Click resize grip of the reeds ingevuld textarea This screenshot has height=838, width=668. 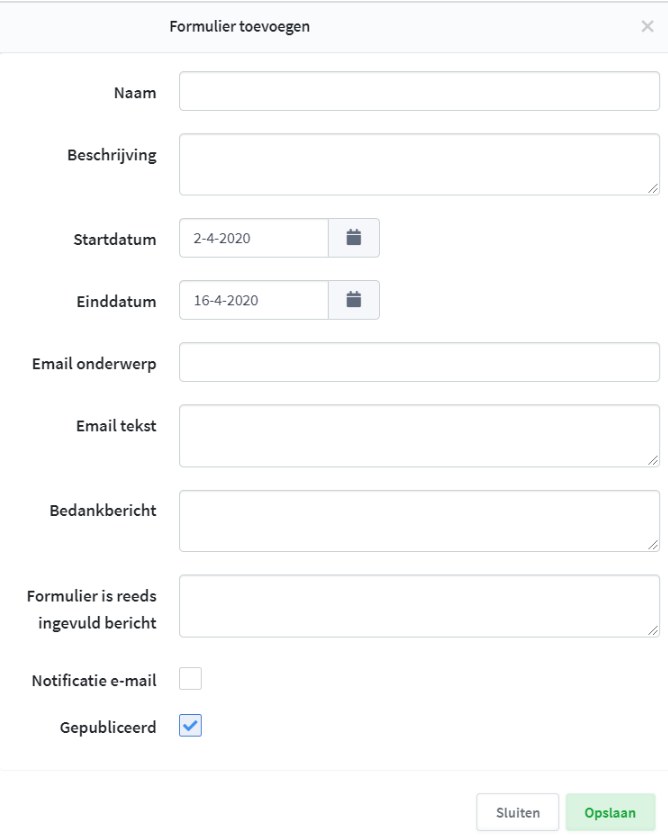[653, 631]
